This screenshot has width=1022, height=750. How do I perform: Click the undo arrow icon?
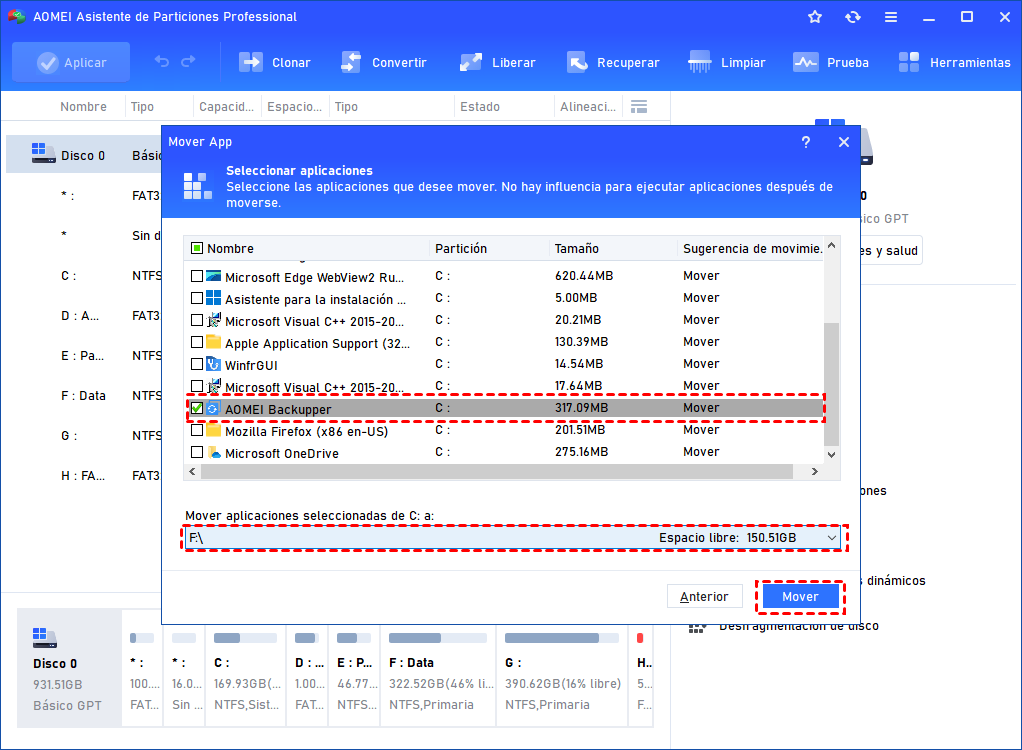pos(162,62)
